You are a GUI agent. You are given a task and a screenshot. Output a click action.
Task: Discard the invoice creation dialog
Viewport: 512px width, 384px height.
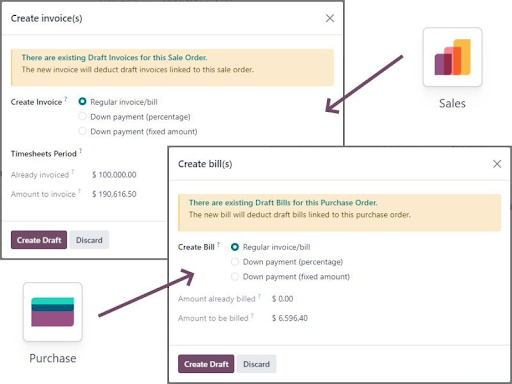pos(89,240)
